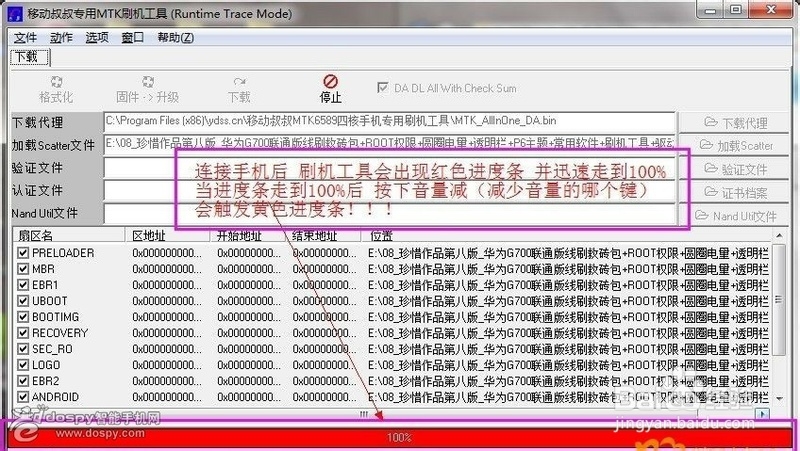Click the horizontal scroll right arrow

tap(762, 414)
